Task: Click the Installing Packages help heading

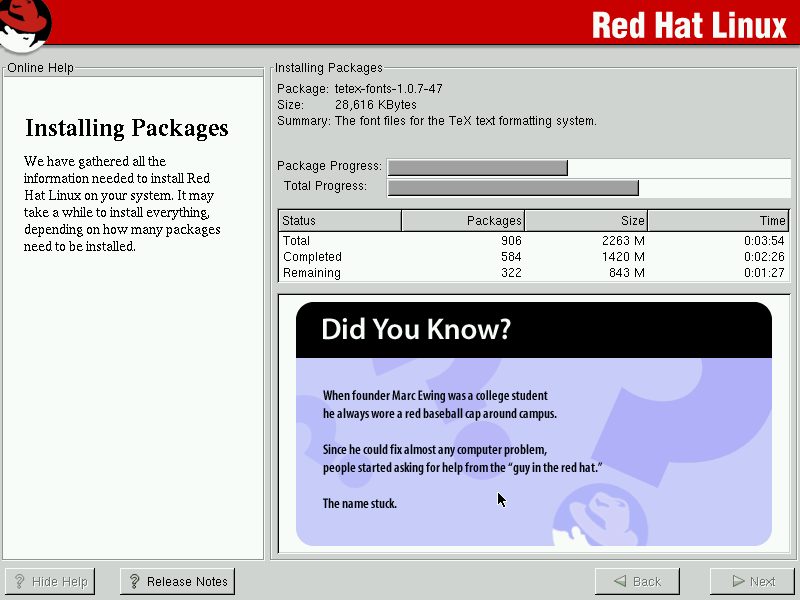Action: coord(127,128)
